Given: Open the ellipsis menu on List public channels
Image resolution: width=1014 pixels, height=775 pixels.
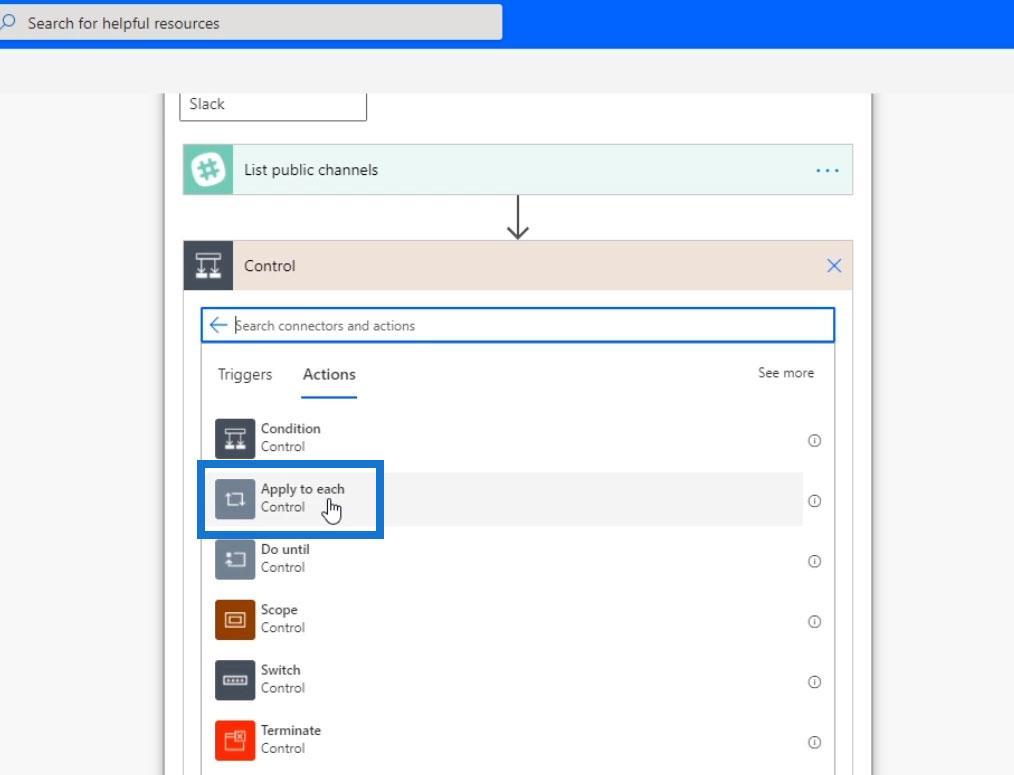Looking at the screenshot, I should pyautogui.click(x=827, y=170).
